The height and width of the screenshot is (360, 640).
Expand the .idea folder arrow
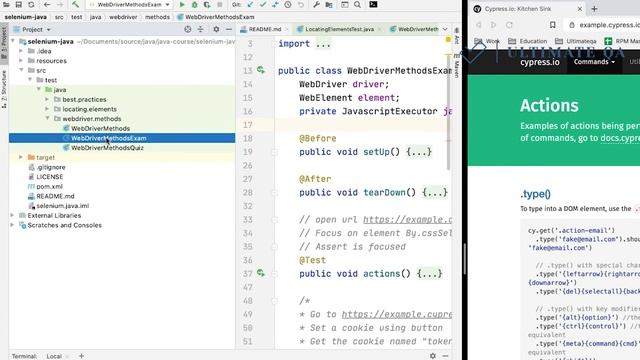tap(21, 51)
